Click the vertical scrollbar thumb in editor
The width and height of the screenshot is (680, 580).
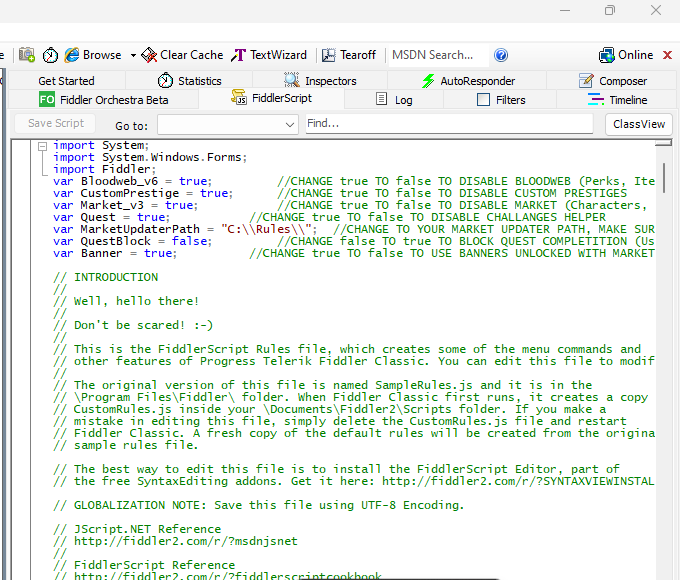[664, 178]
